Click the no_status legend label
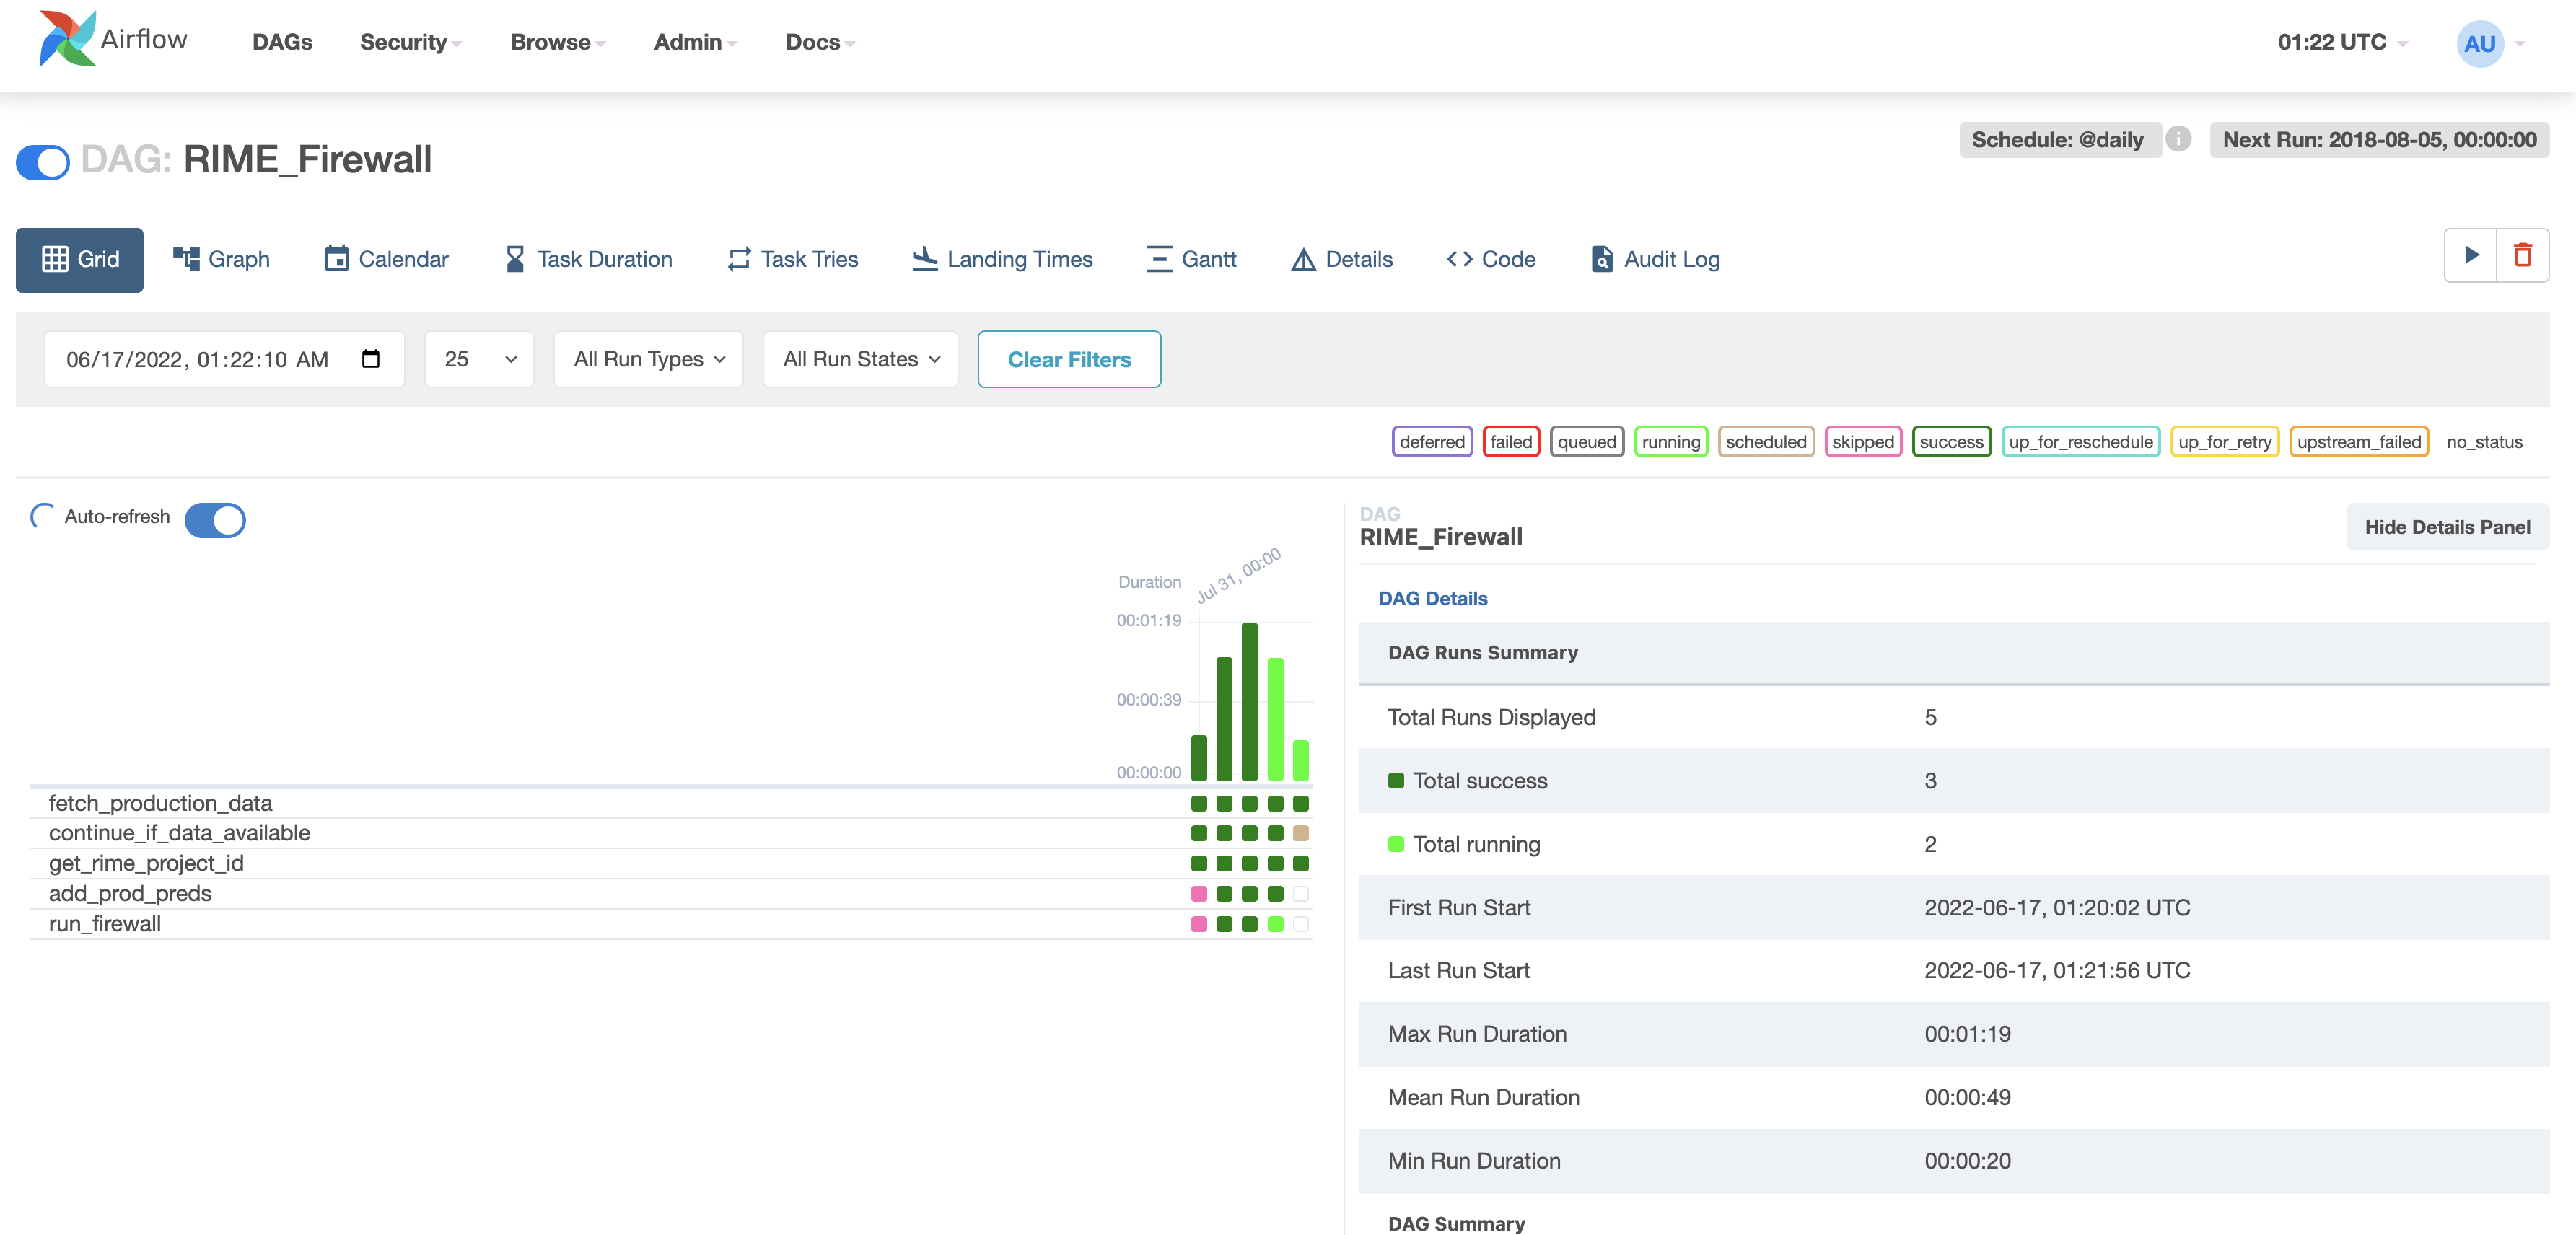Viewport: 2576px width, 1235px height. tap(2484, 442)
